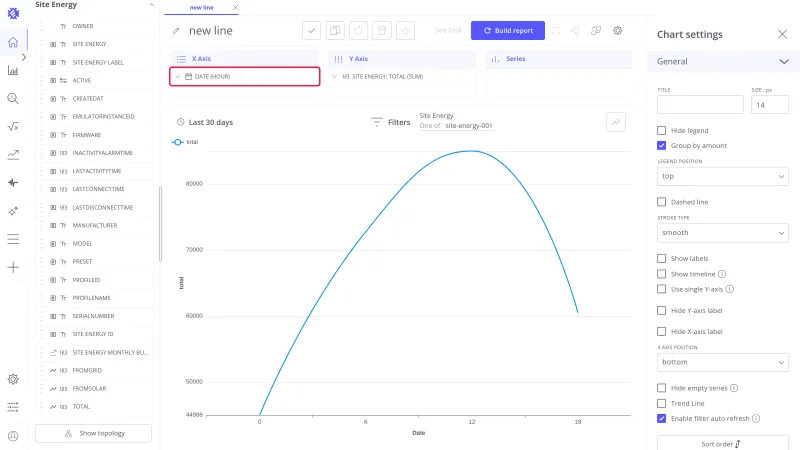Click the Y Axis section header
The height and width of the screenshot is (450, 800).
pos(402,59)
